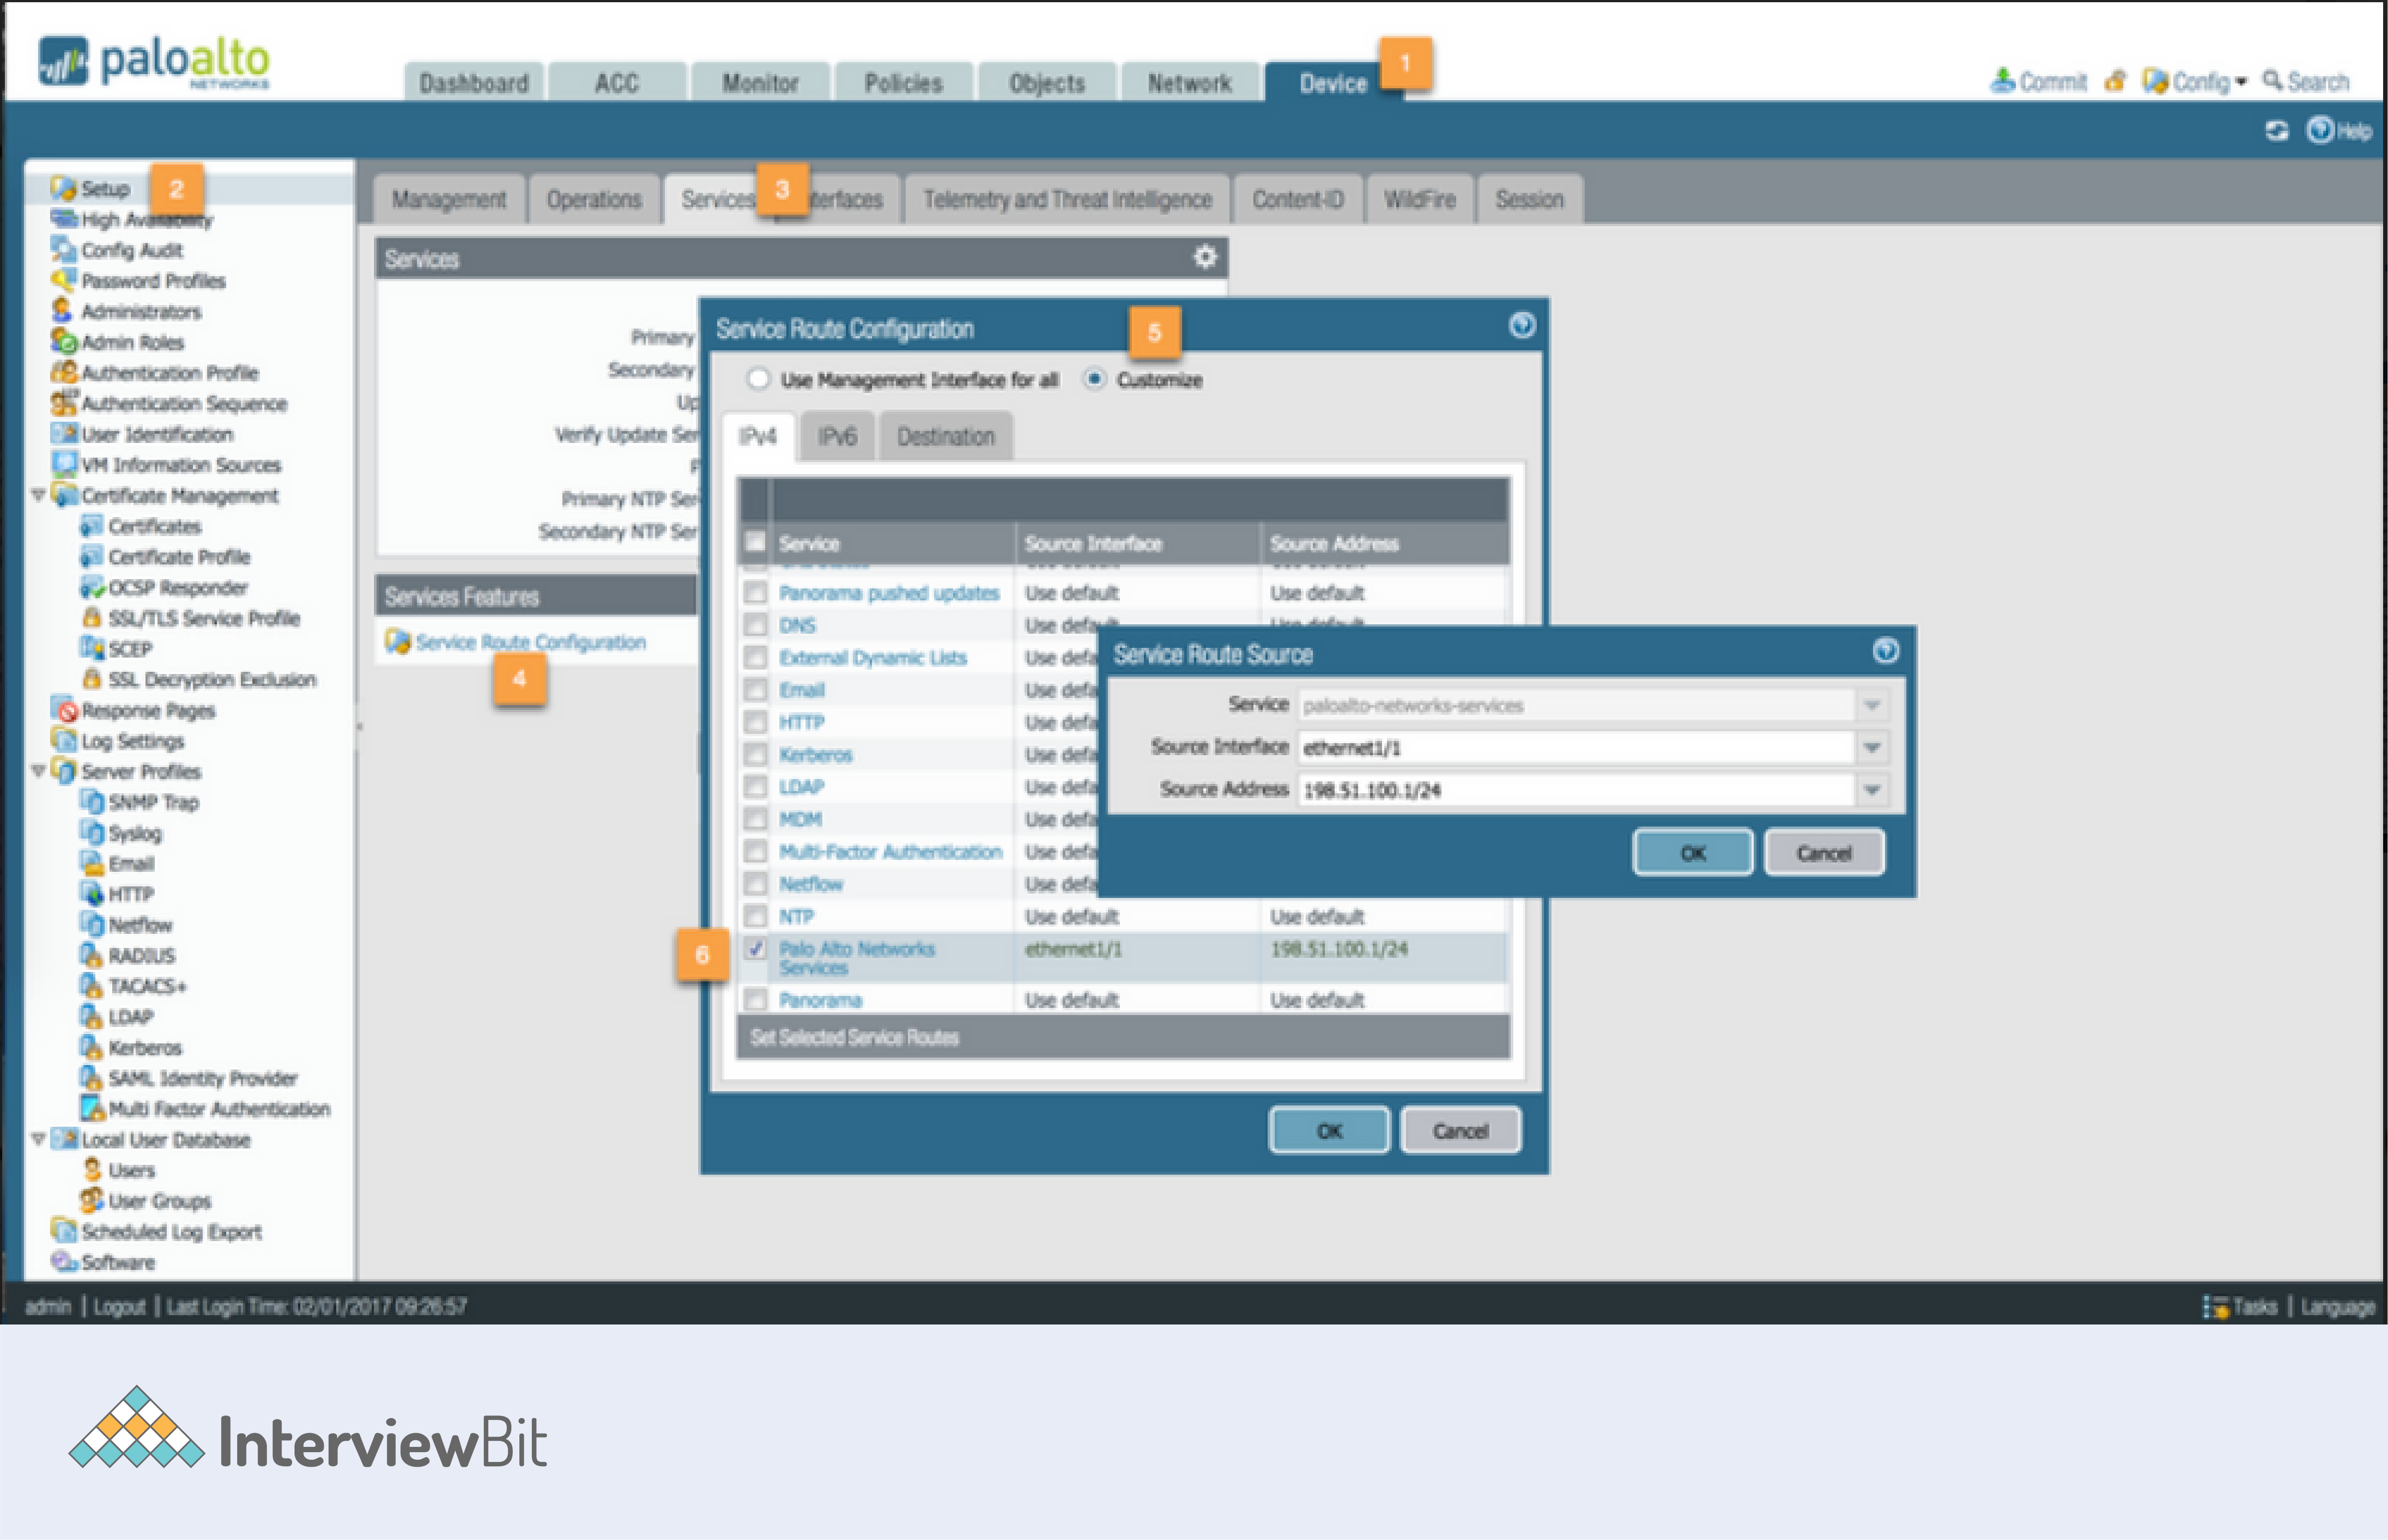Click help icon in Service Route Source dialog
This screenshot has width=2388, height=1540.
1885,652
